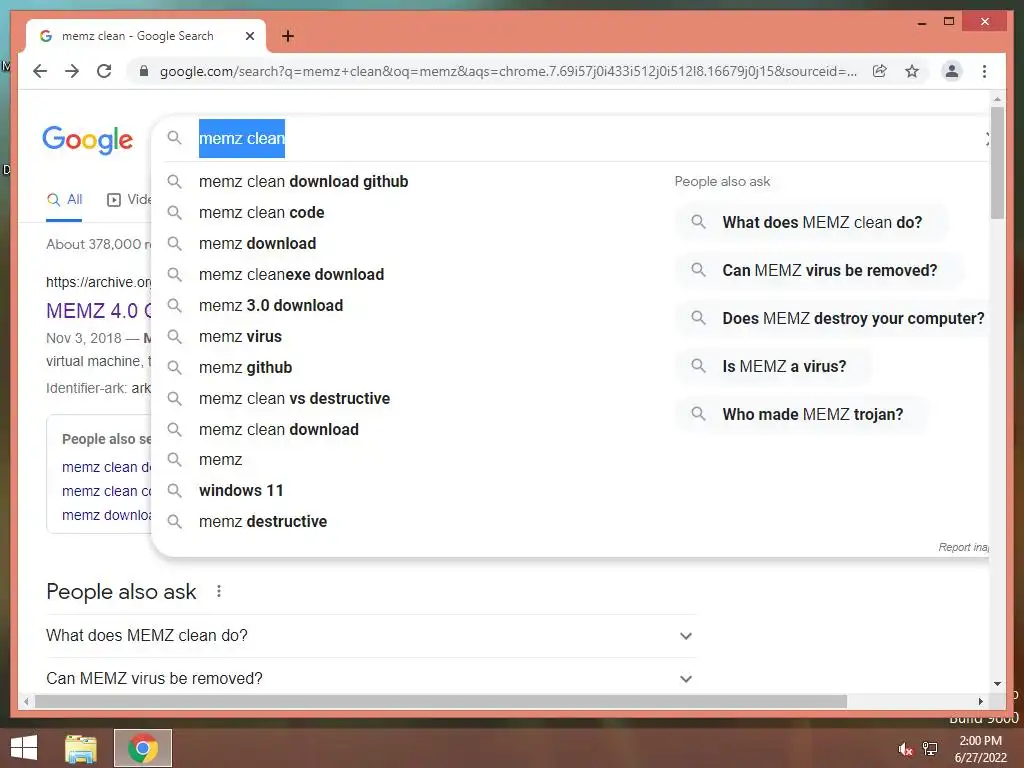Go to Google logo homepage
1024x768 pixels.
coord(88,140)
